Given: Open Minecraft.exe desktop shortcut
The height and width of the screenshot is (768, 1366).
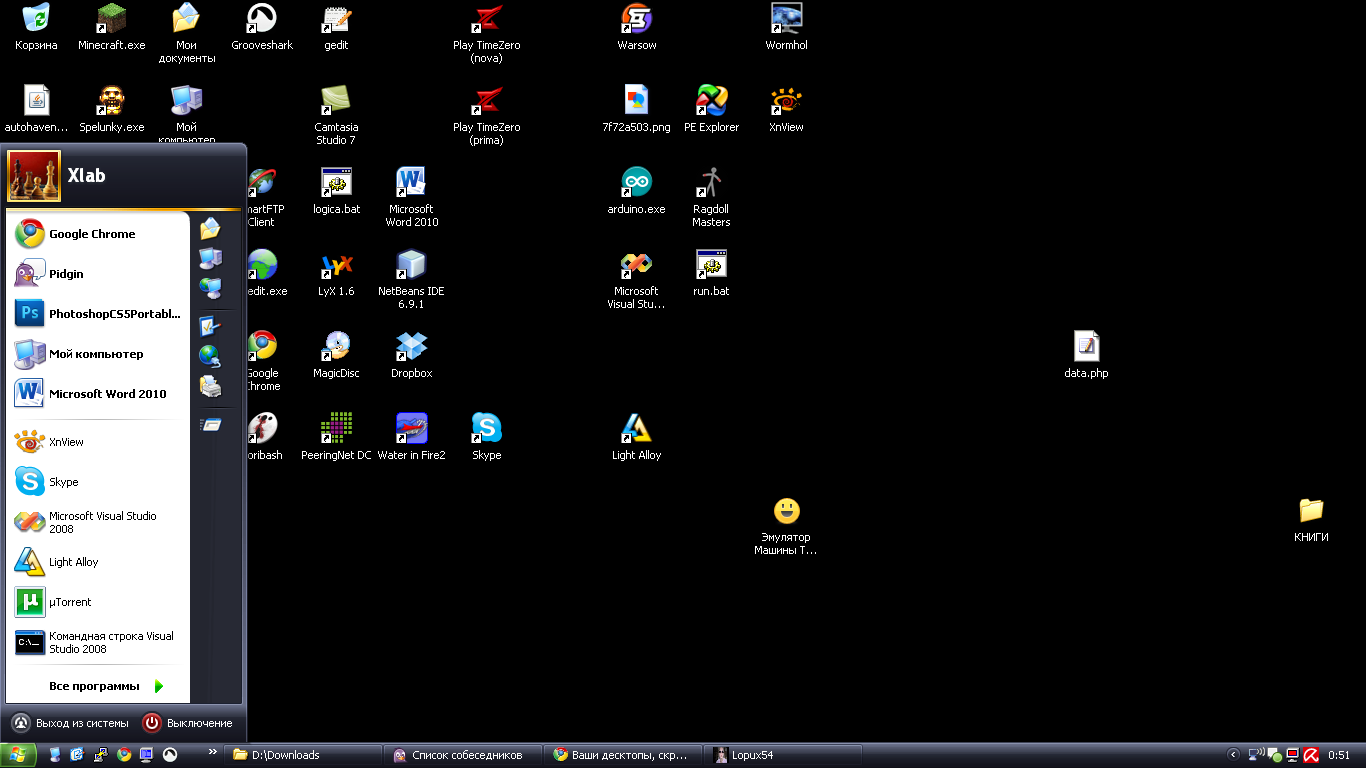Looking at the screenshot, I should click(x=111, y=20).
